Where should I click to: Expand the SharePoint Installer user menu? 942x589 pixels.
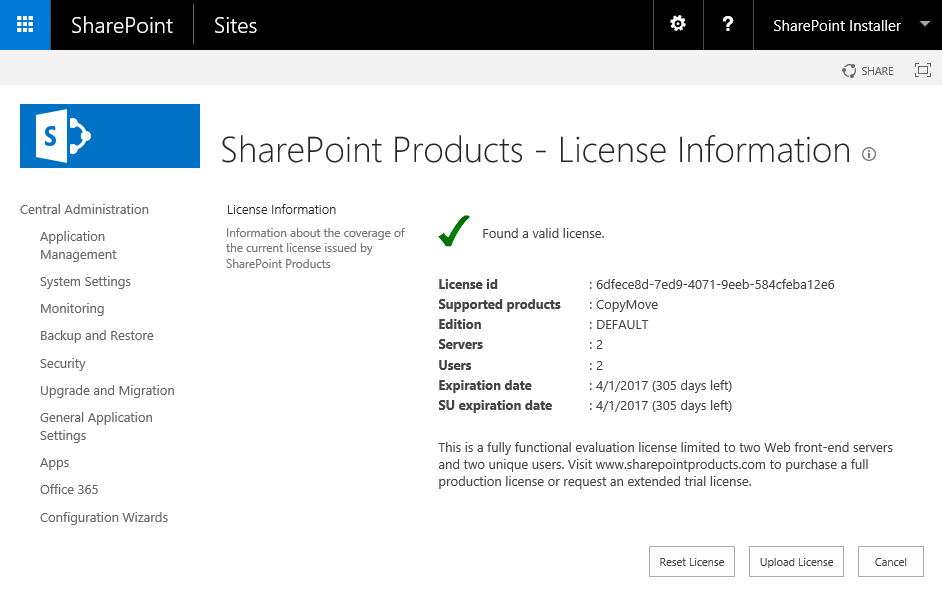tap(847, 24)
